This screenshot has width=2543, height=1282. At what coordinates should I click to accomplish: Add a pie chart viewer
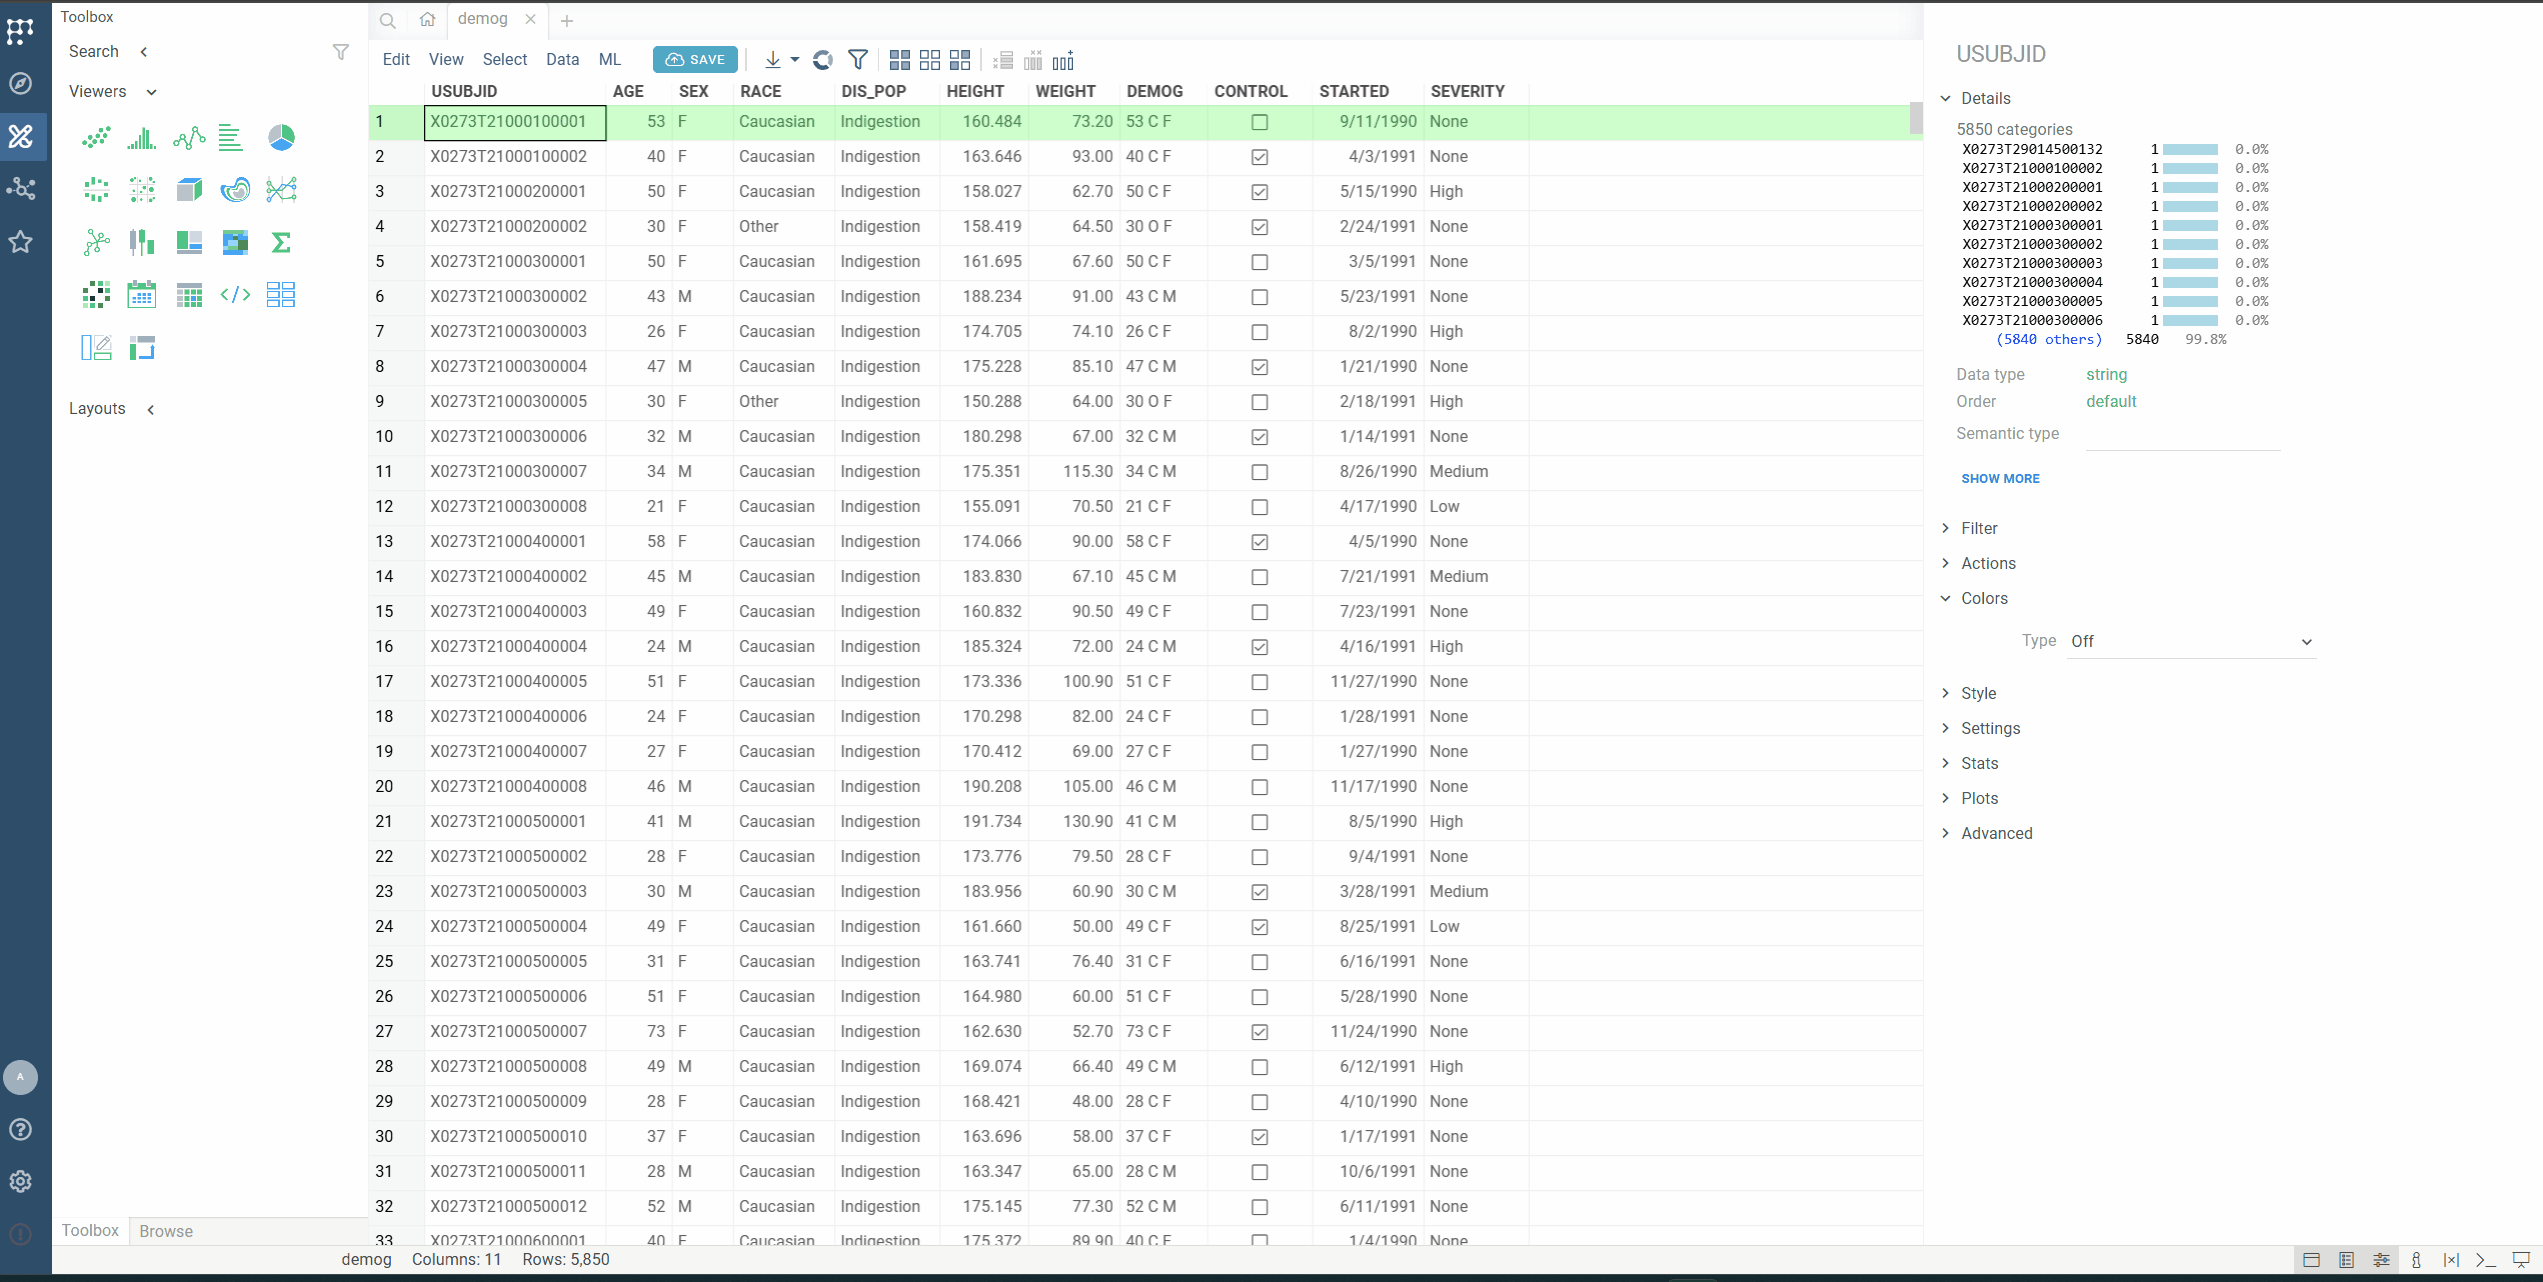coord(281,138)
